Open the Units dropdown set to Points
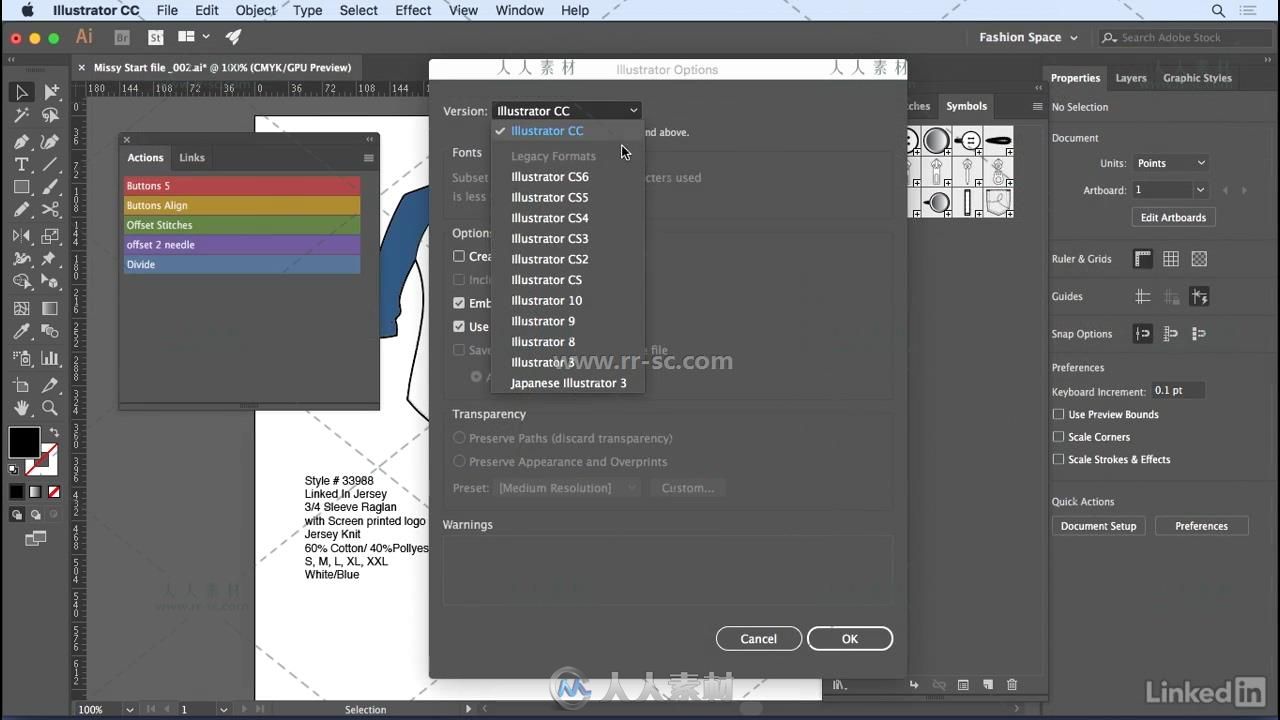The image size is (1280, 720). pos(1172,163)
